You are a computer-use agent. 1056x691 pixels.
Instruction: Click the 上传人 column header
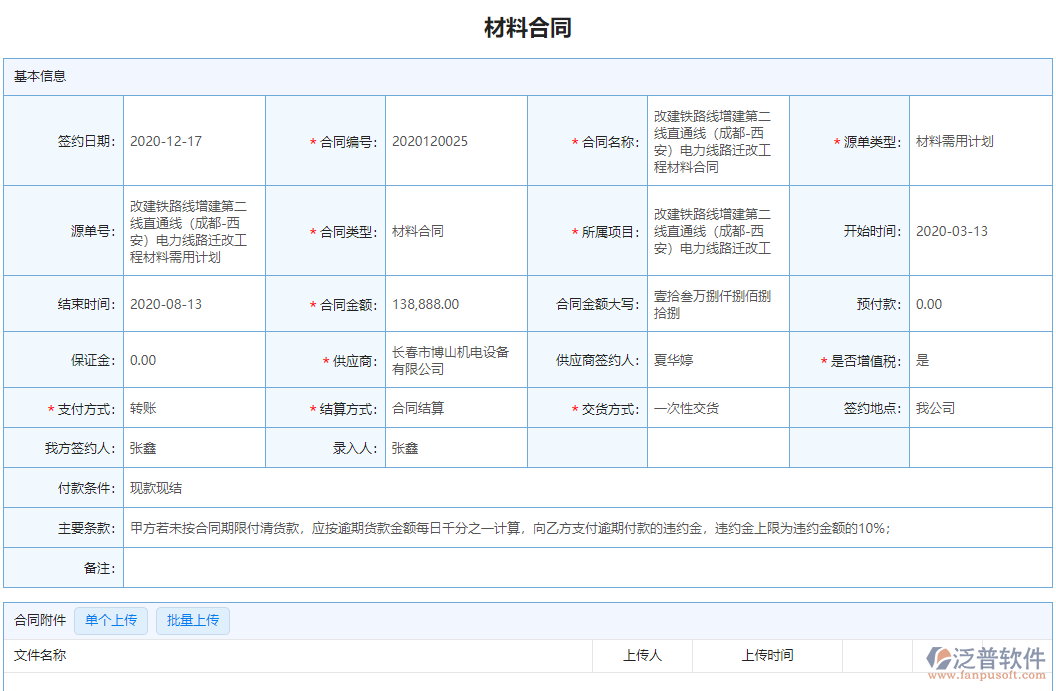pos(644,656)
